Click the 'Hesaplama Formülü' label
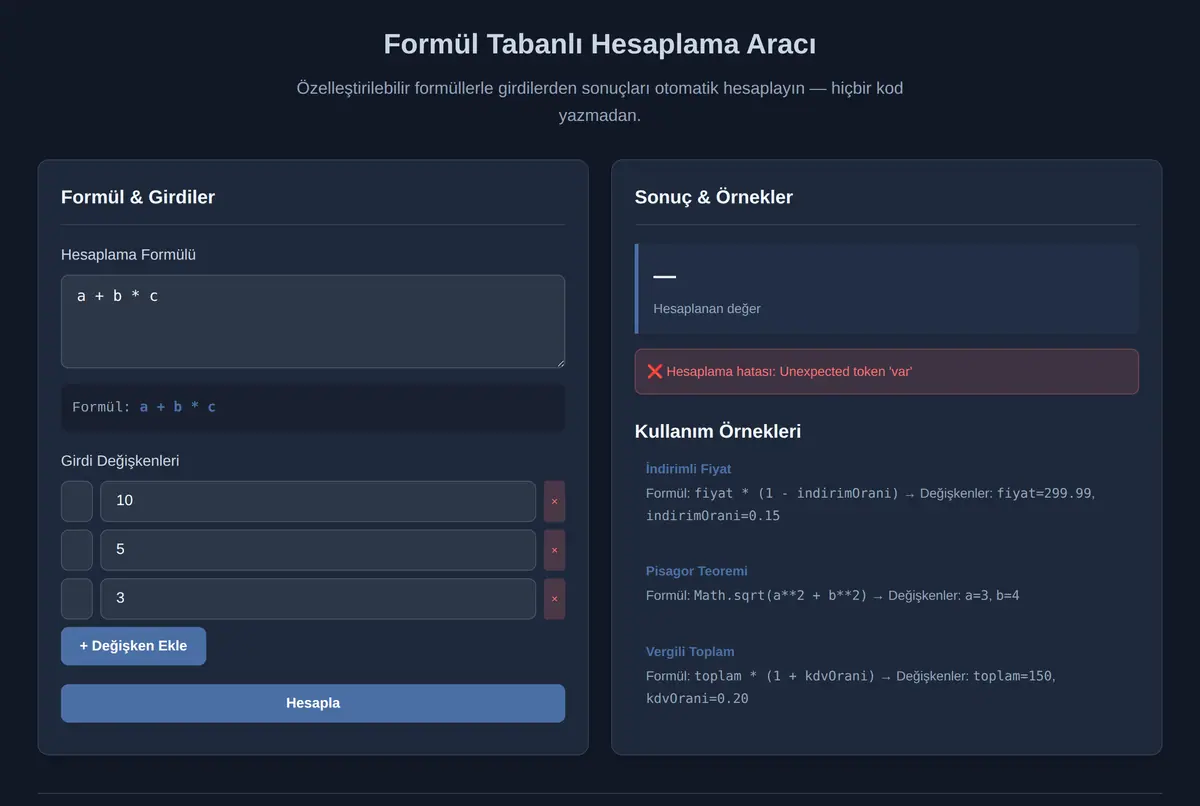This screenshot has width=1200, height=806. tap(128, 255)
